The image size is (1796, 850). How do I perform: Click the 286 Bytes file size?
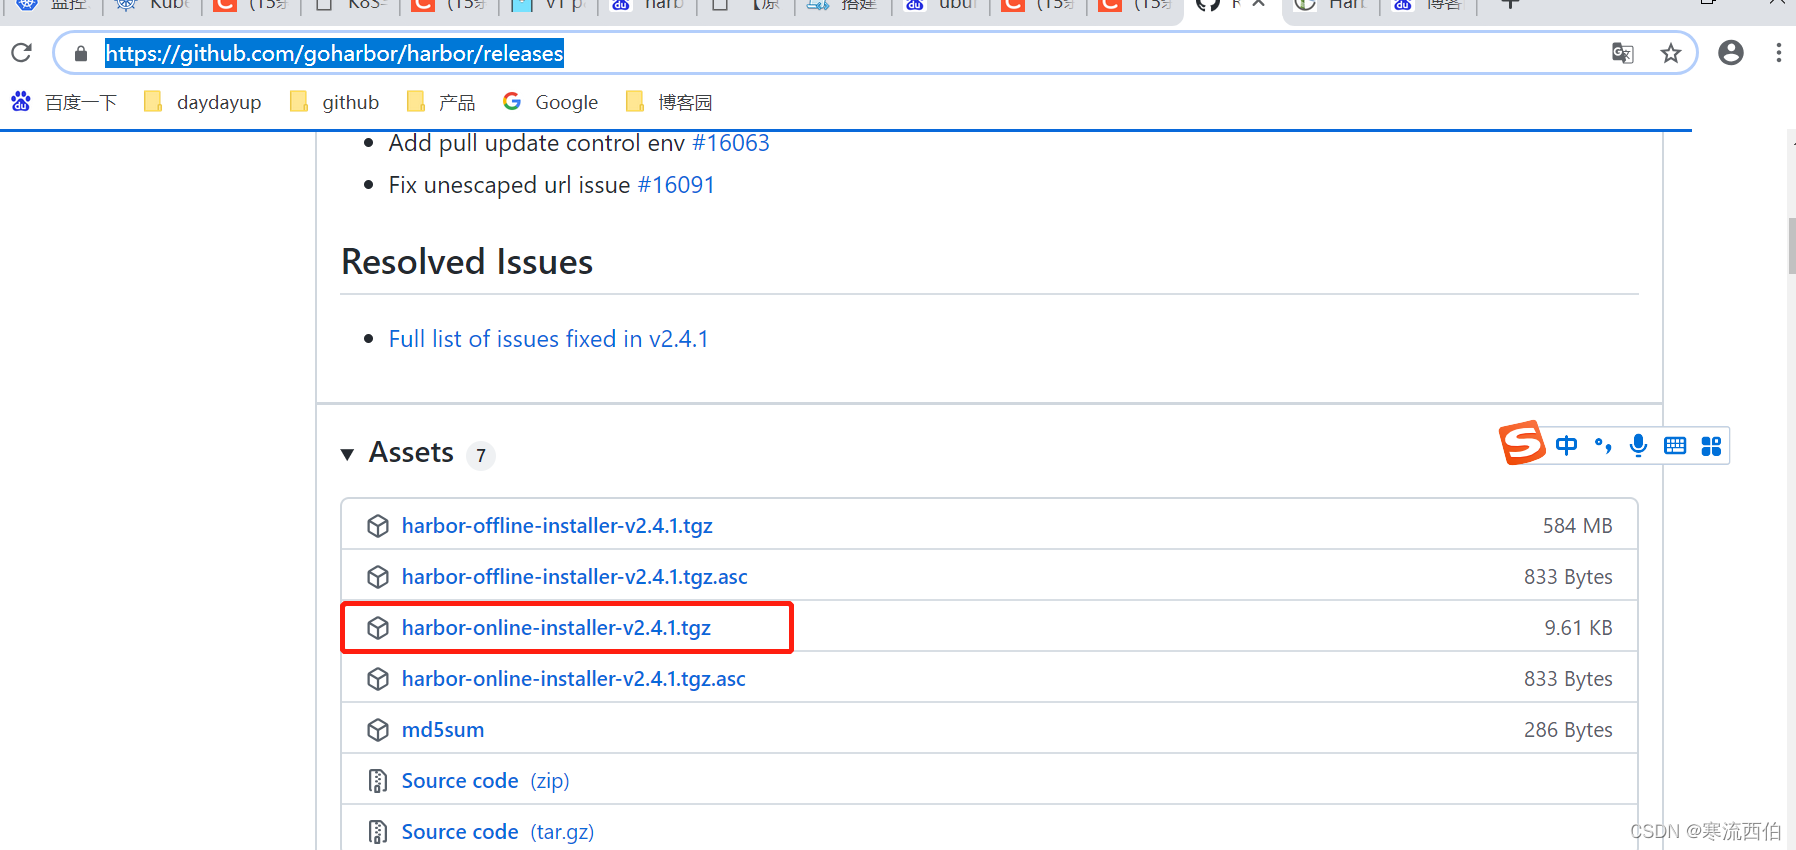pos(1568,730)
